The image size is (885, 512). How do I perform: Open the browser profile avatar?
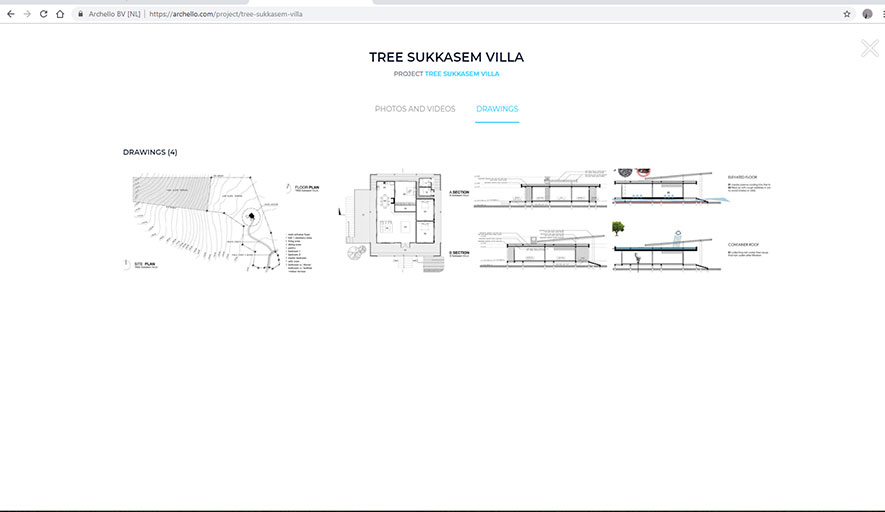pos(868,14)
